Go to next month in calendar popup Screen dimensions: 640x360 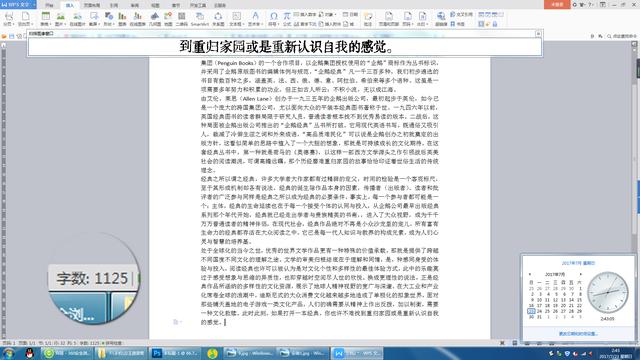click(580, 274)
